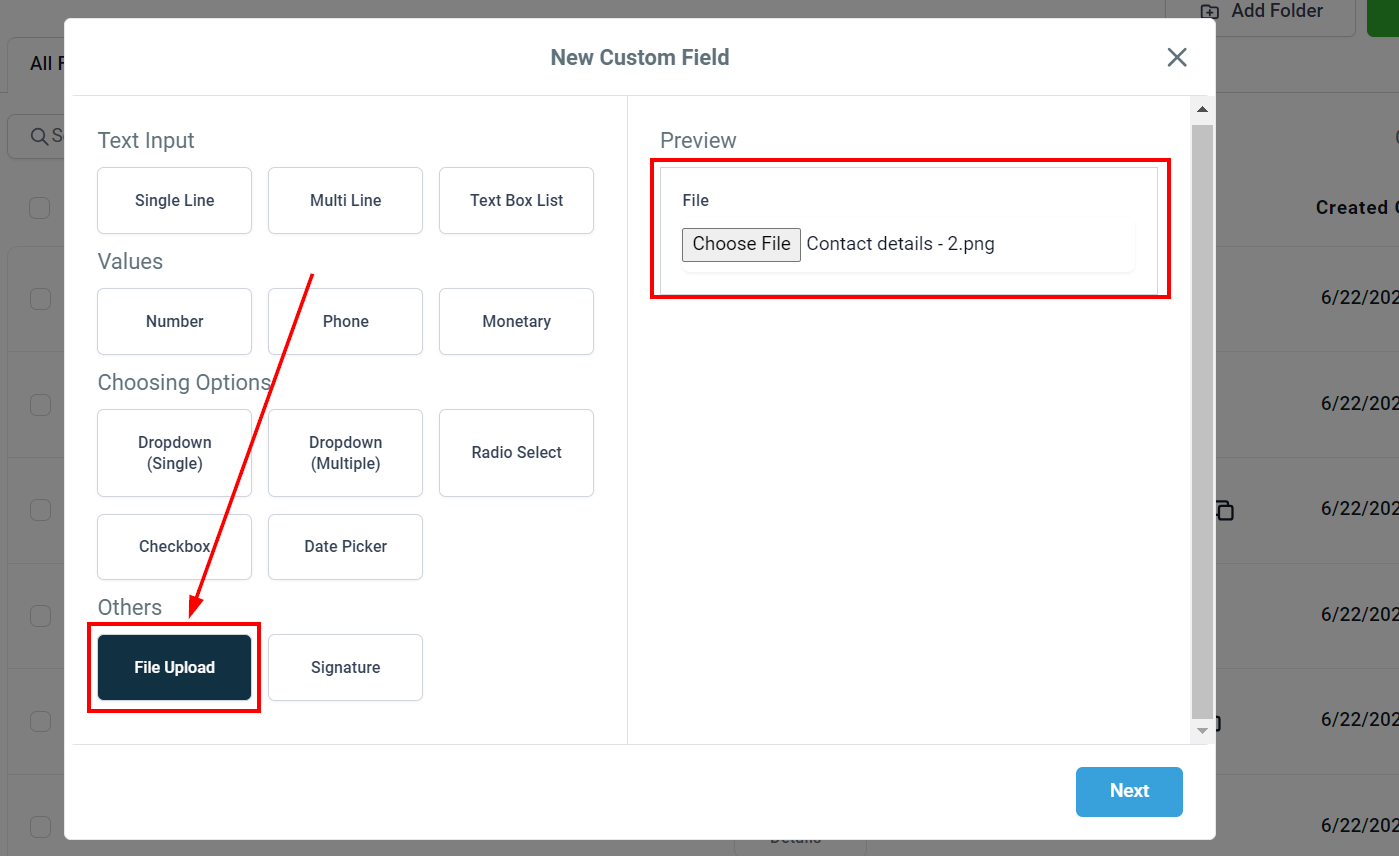
Task: Select the Dropdown (Multiple) option
Action: coord(345,453)
